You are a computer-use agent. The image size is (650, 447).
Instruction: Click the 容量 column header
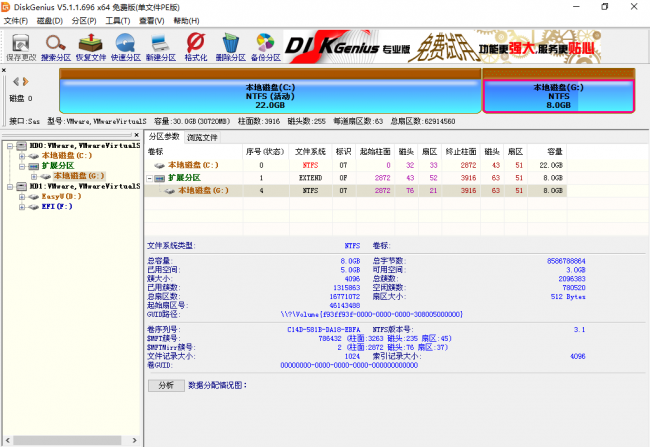(547, 152)
